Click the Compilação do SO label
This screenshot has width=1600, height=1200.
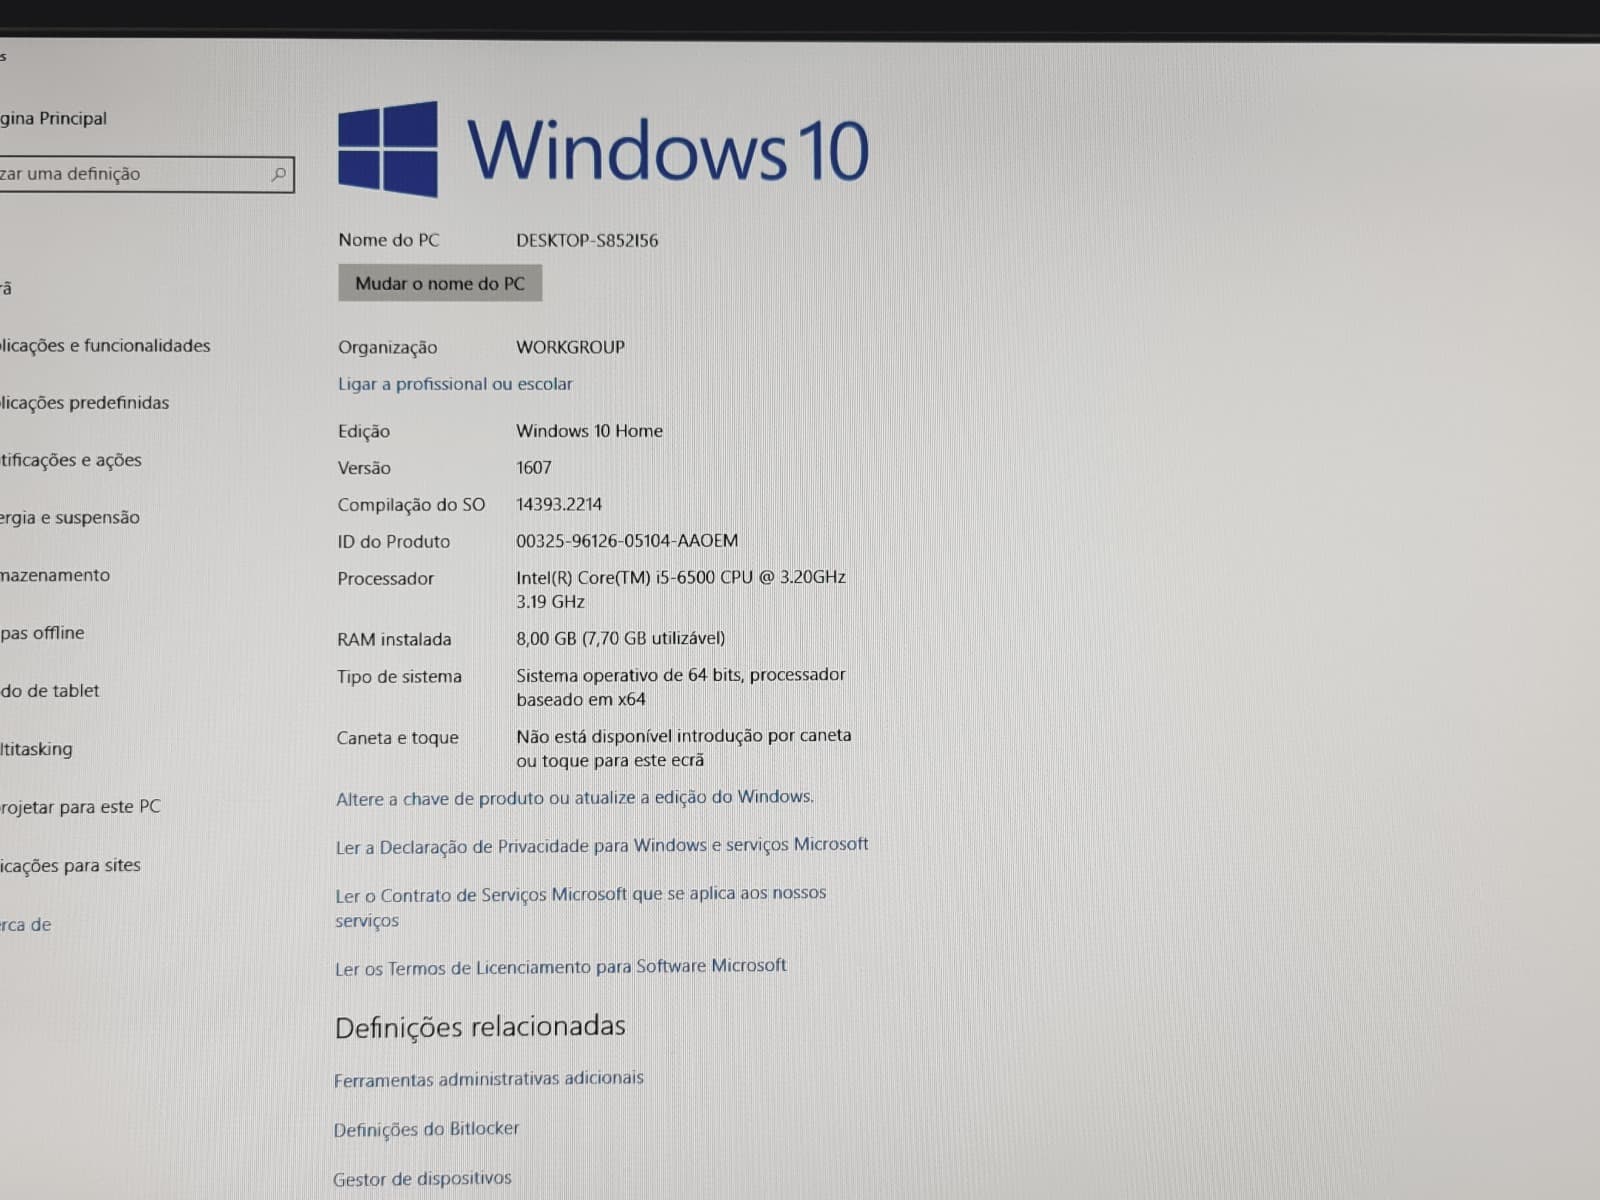[411, 505]
